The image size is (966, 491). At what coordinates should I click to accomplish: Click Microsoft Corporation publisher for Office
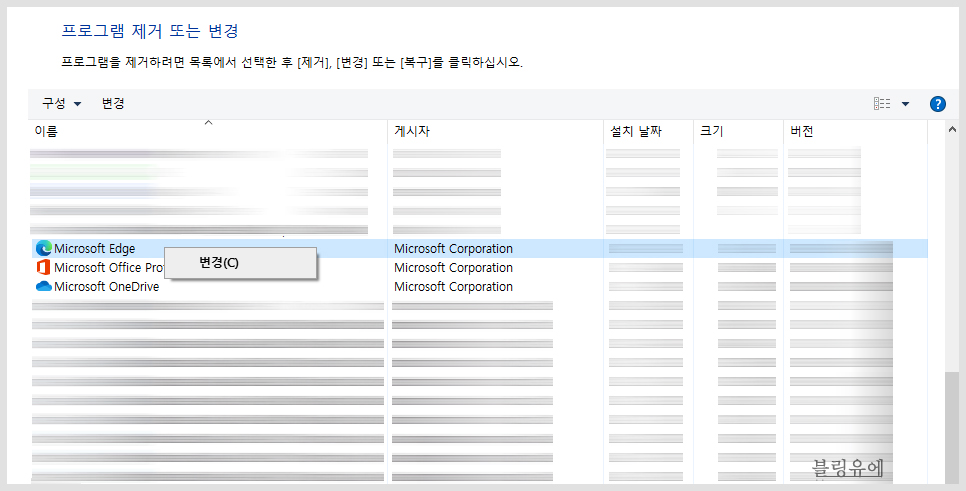click(453, 267)
